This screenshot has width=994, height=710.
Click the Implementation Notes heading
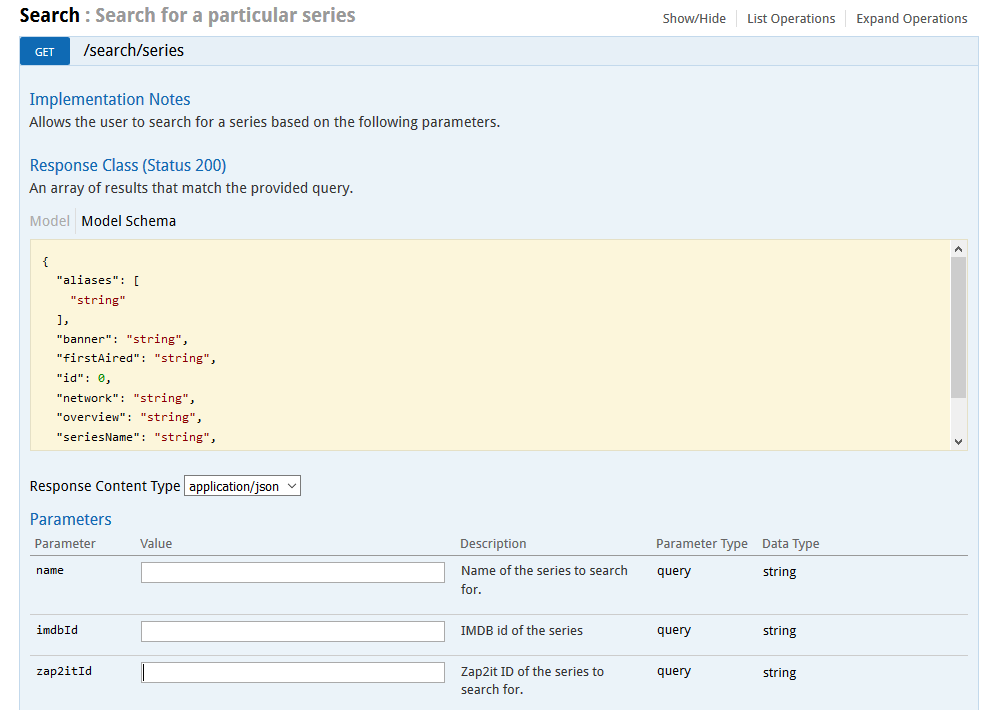[x=110, y=99]
